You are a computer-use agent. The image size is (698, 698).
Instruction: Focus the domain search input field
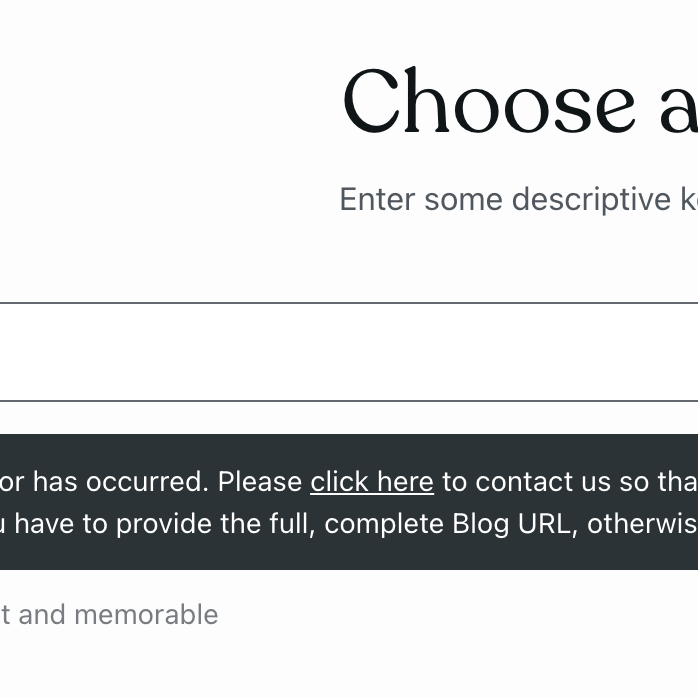click(349, 352)
